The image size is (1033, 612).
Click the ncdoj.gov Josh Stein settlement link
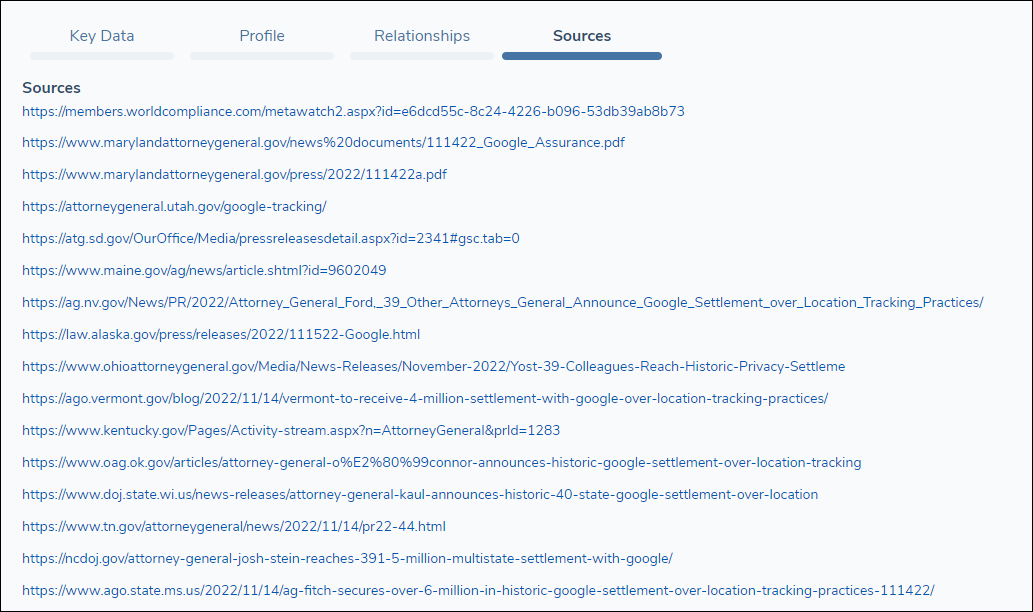point(347,559)
